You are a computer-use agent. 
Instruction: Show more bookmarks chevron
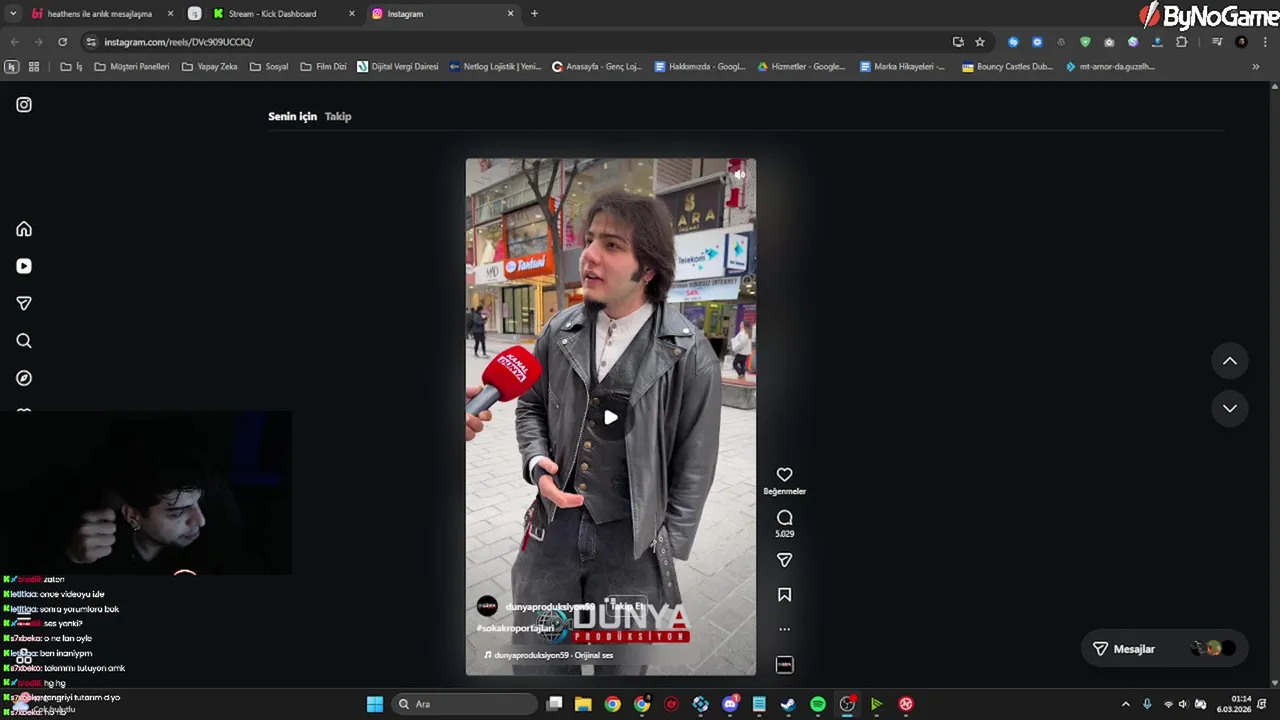click(1256, 67)
